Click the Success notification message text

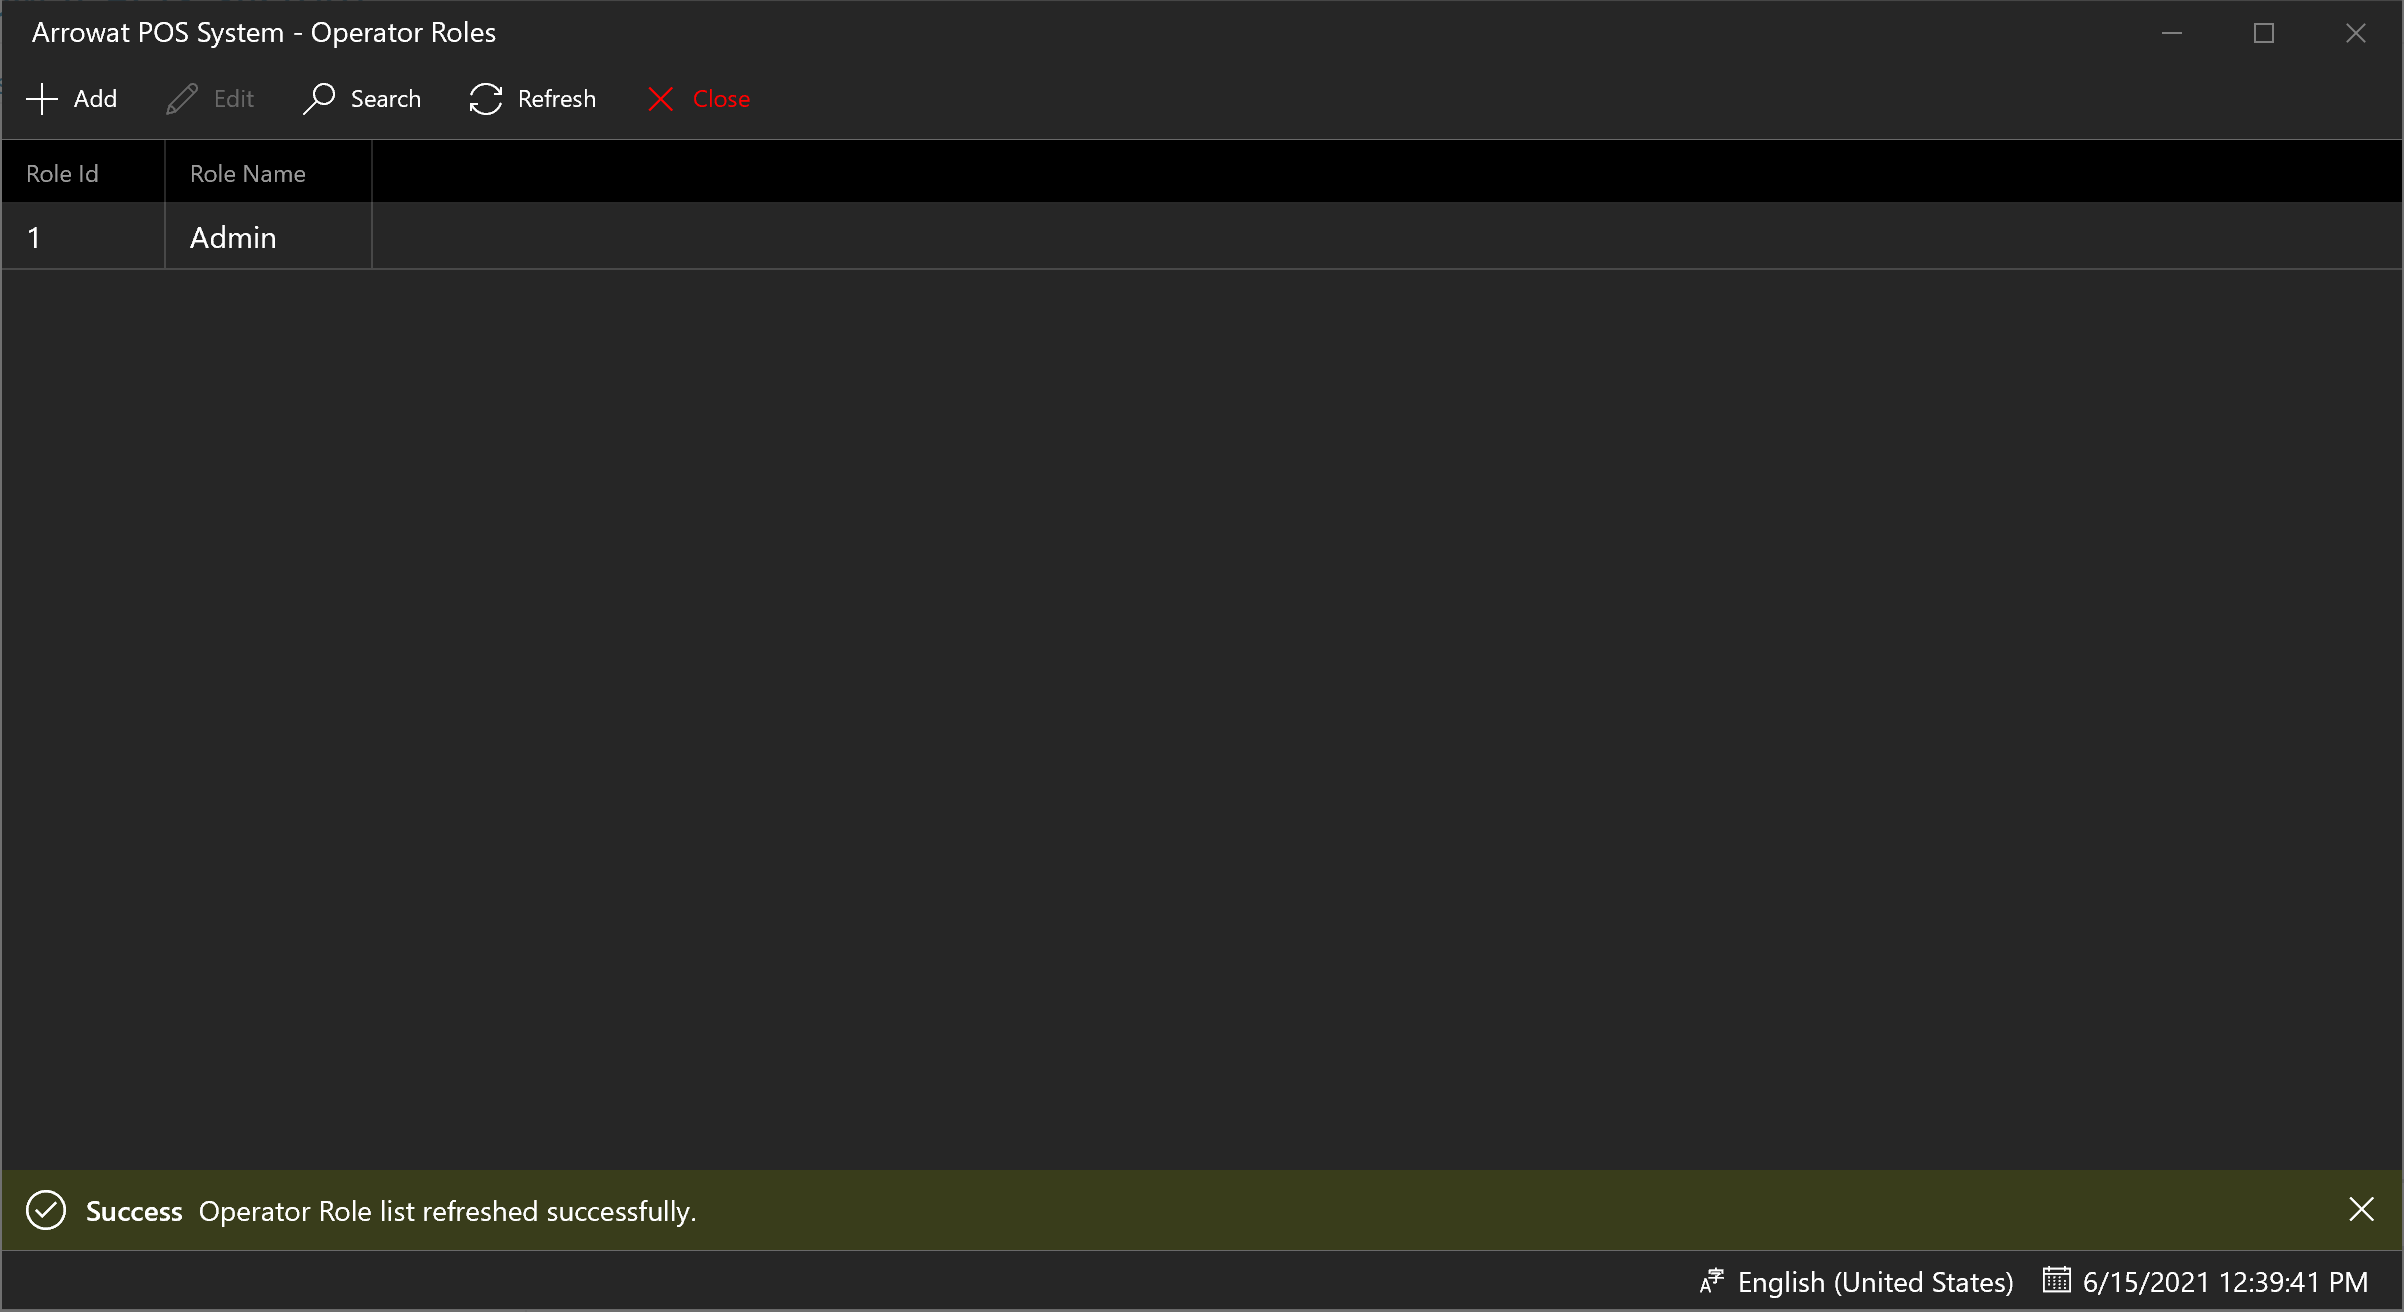click(447, 1211)
